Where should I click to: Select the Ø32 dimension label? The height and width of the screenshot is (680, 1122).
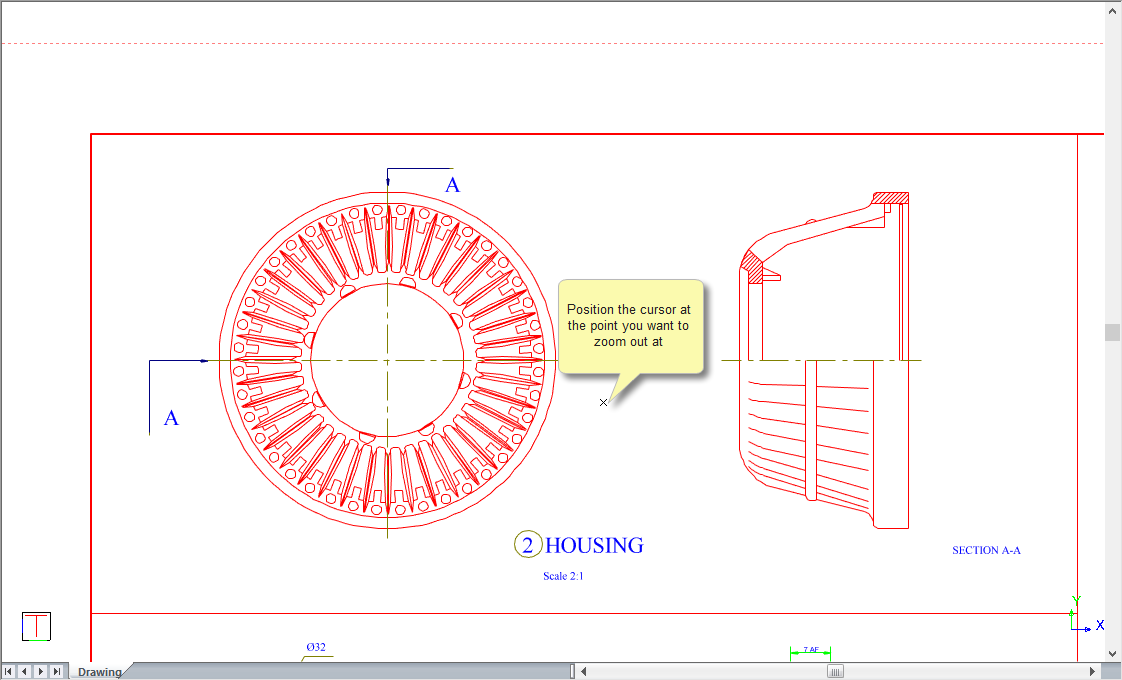coord(316,648)
